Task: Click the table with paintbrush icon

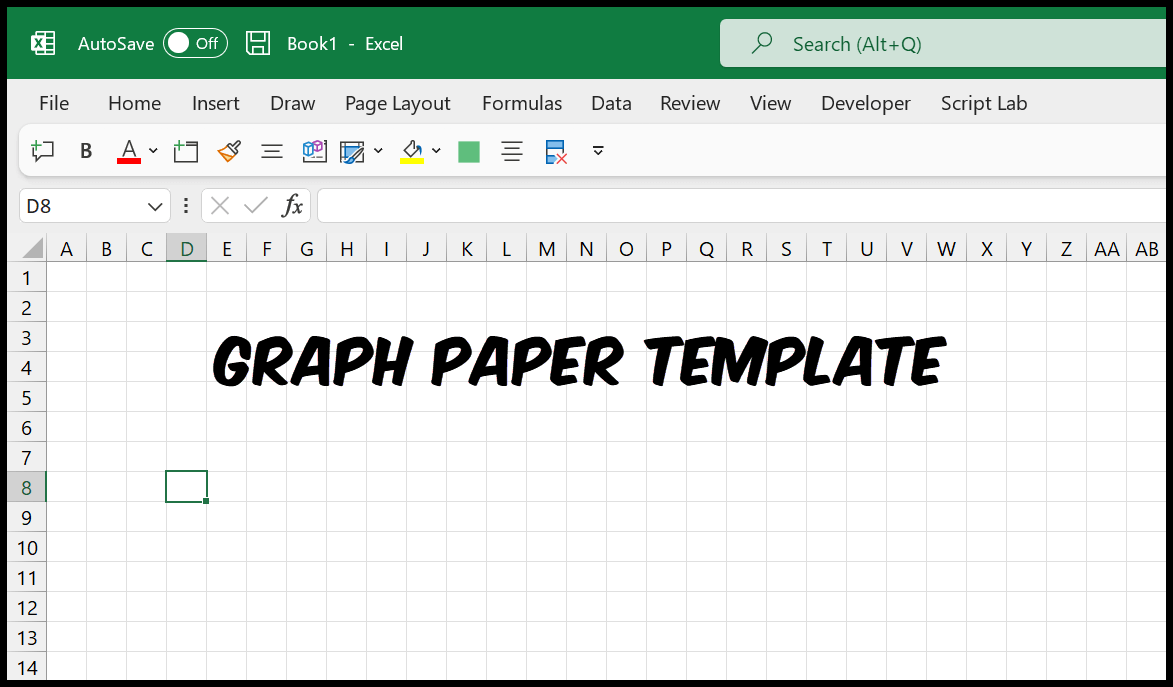Action: (x=352, y=152)
